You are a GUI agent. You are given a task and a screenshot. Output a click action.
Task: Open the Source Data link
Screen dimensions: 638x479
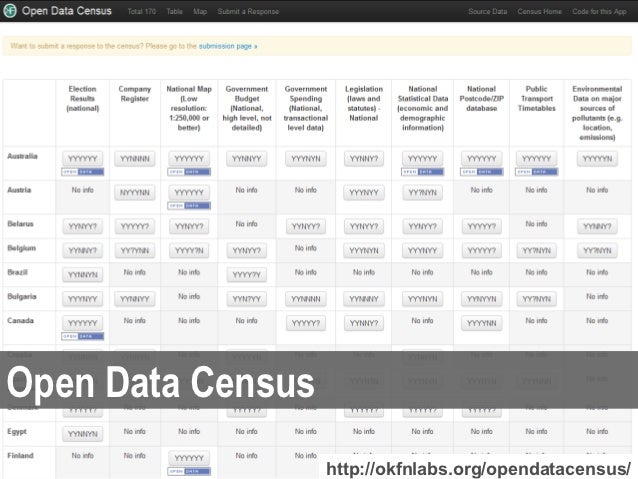(x=487, y=11)
